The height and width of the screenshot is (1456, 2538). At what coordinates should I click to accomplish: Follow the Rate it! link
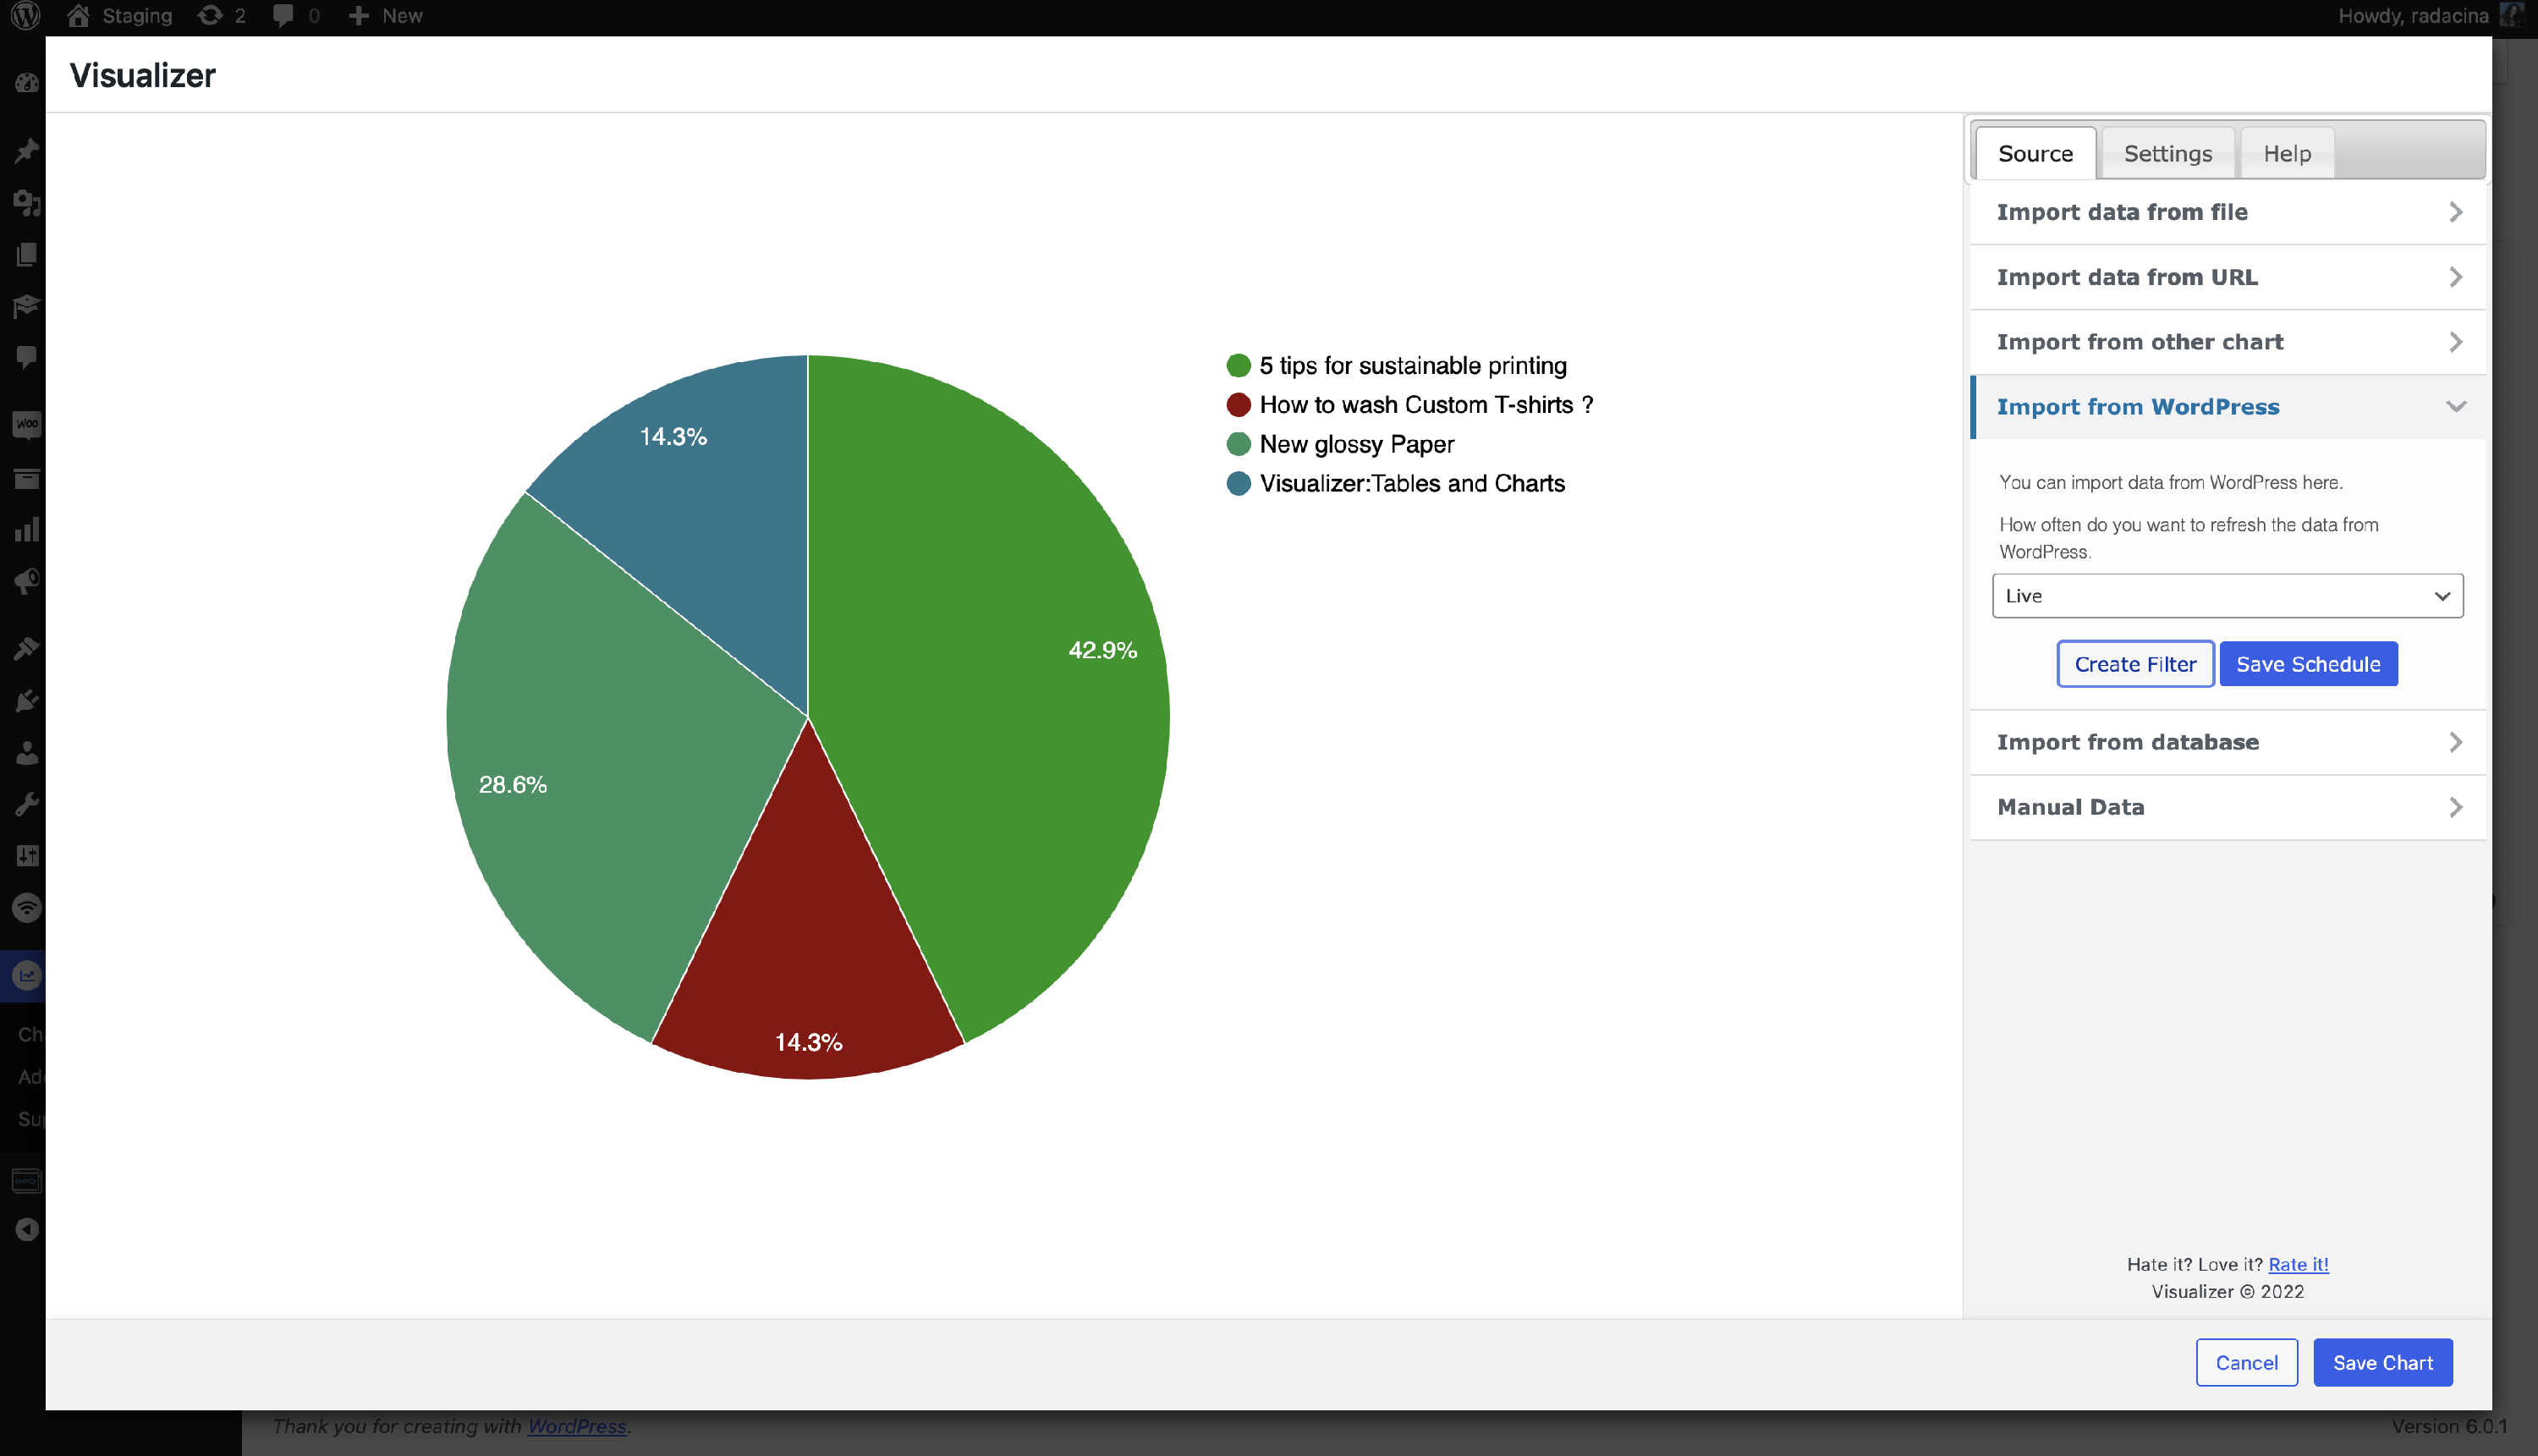click(x=2297, y=1264)
